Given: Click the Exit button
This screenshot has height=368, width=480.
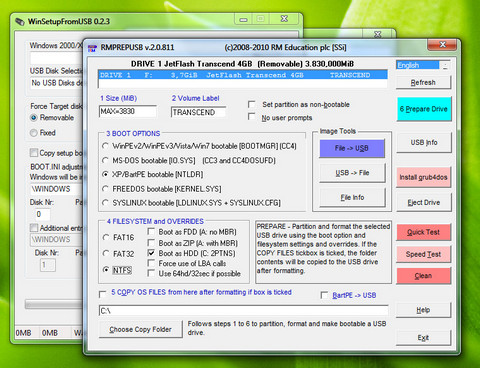Looking at the screenshot, I should coord(423,338).
